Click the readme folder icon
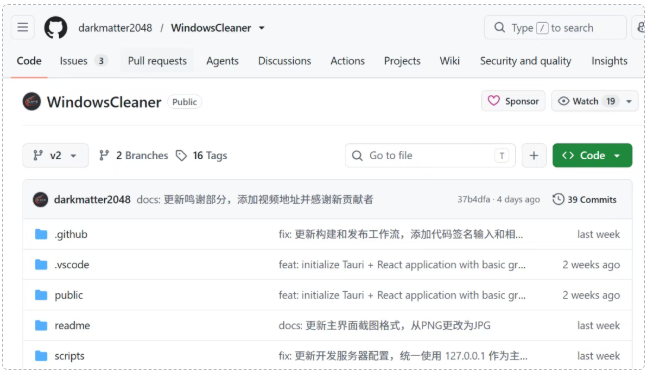The height and width of the screenshot is (374, 650). click(41, 325)
